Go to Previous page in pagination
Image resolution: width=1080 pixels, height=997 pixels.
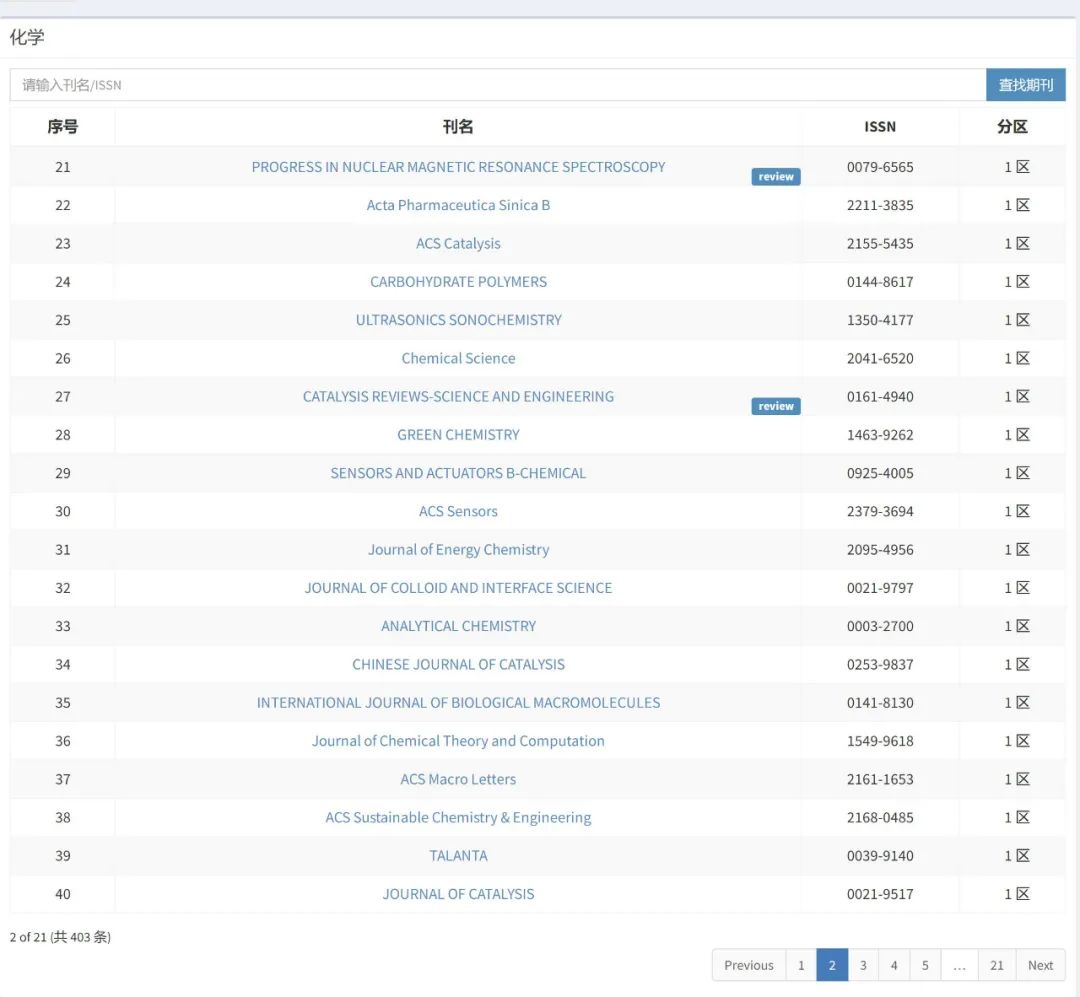click(748, 965)
